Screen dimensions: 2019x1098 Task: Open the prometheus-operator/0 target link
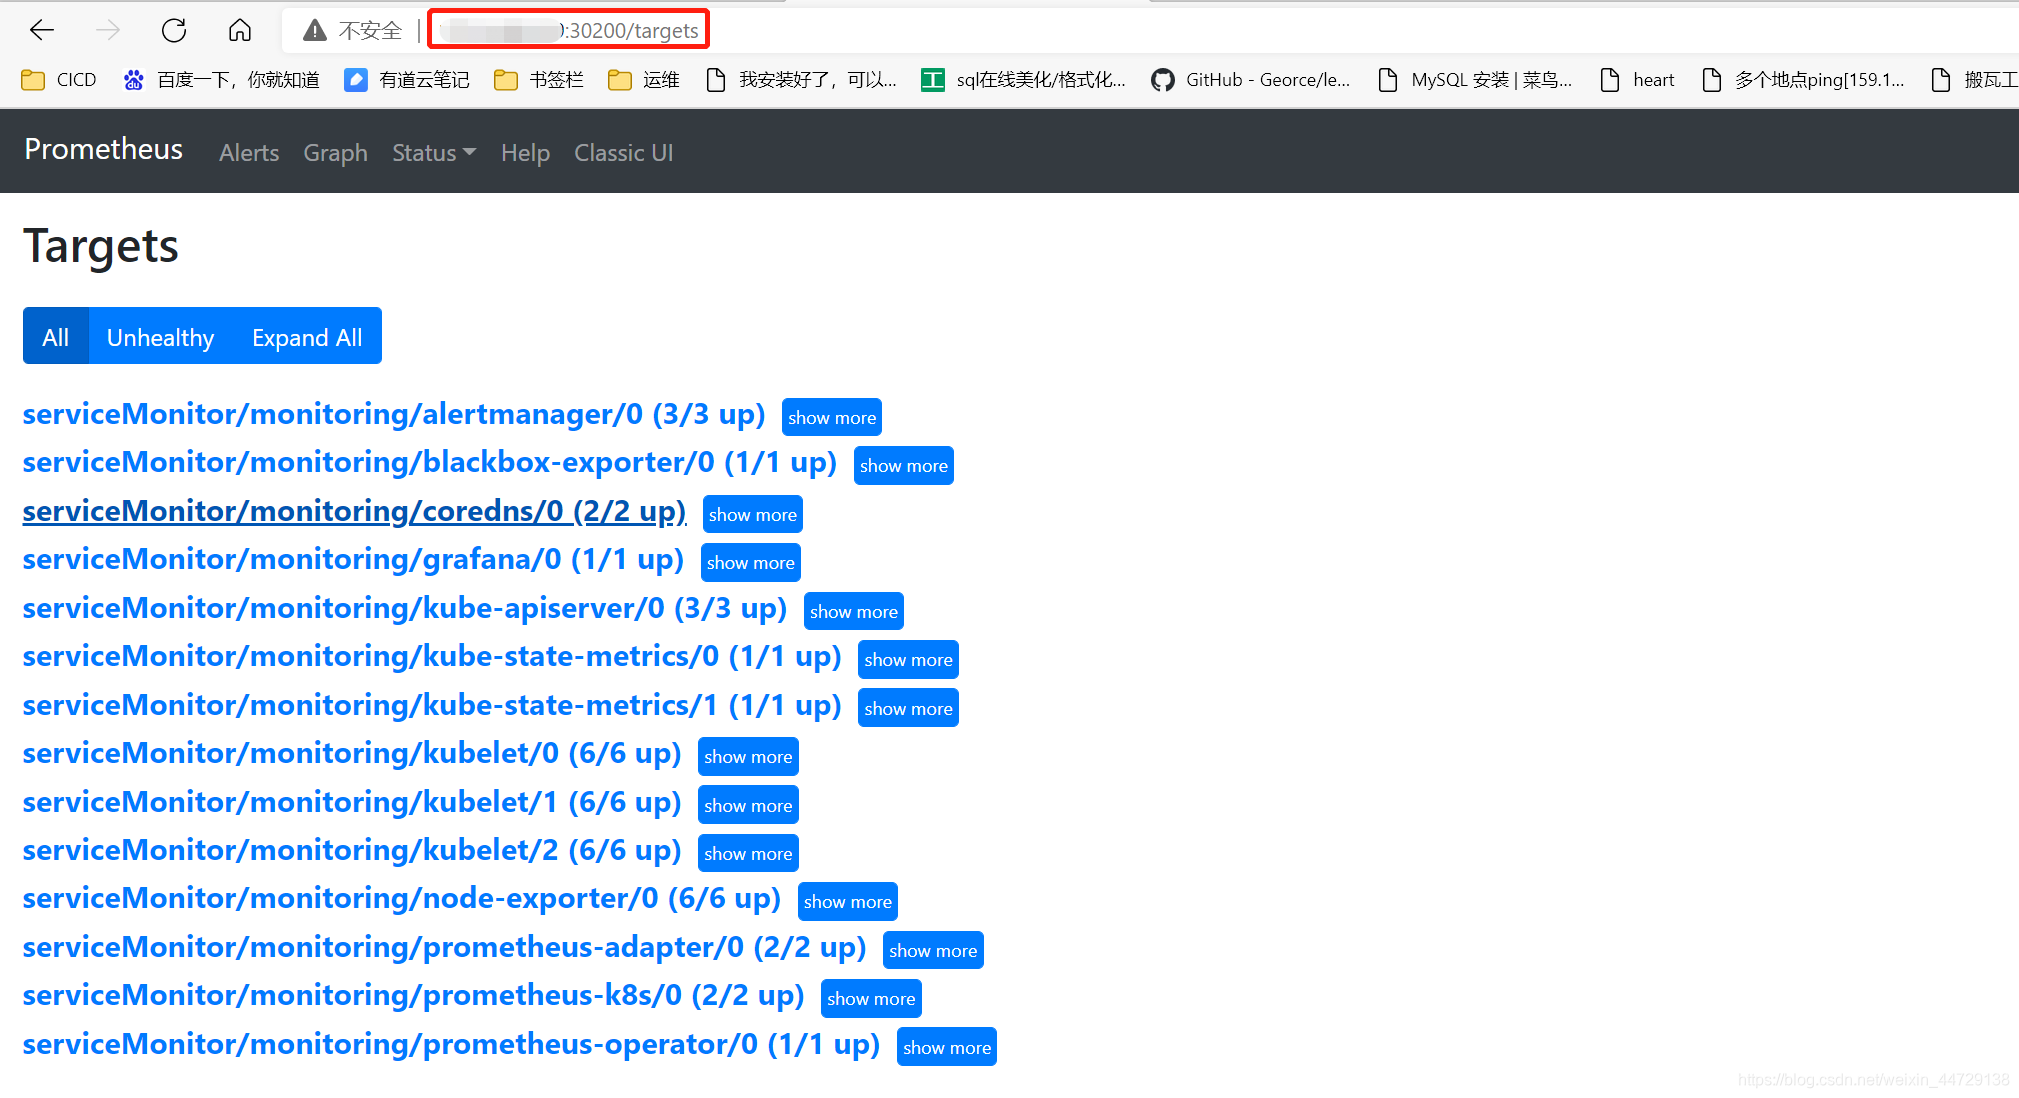pos(451,1045)
